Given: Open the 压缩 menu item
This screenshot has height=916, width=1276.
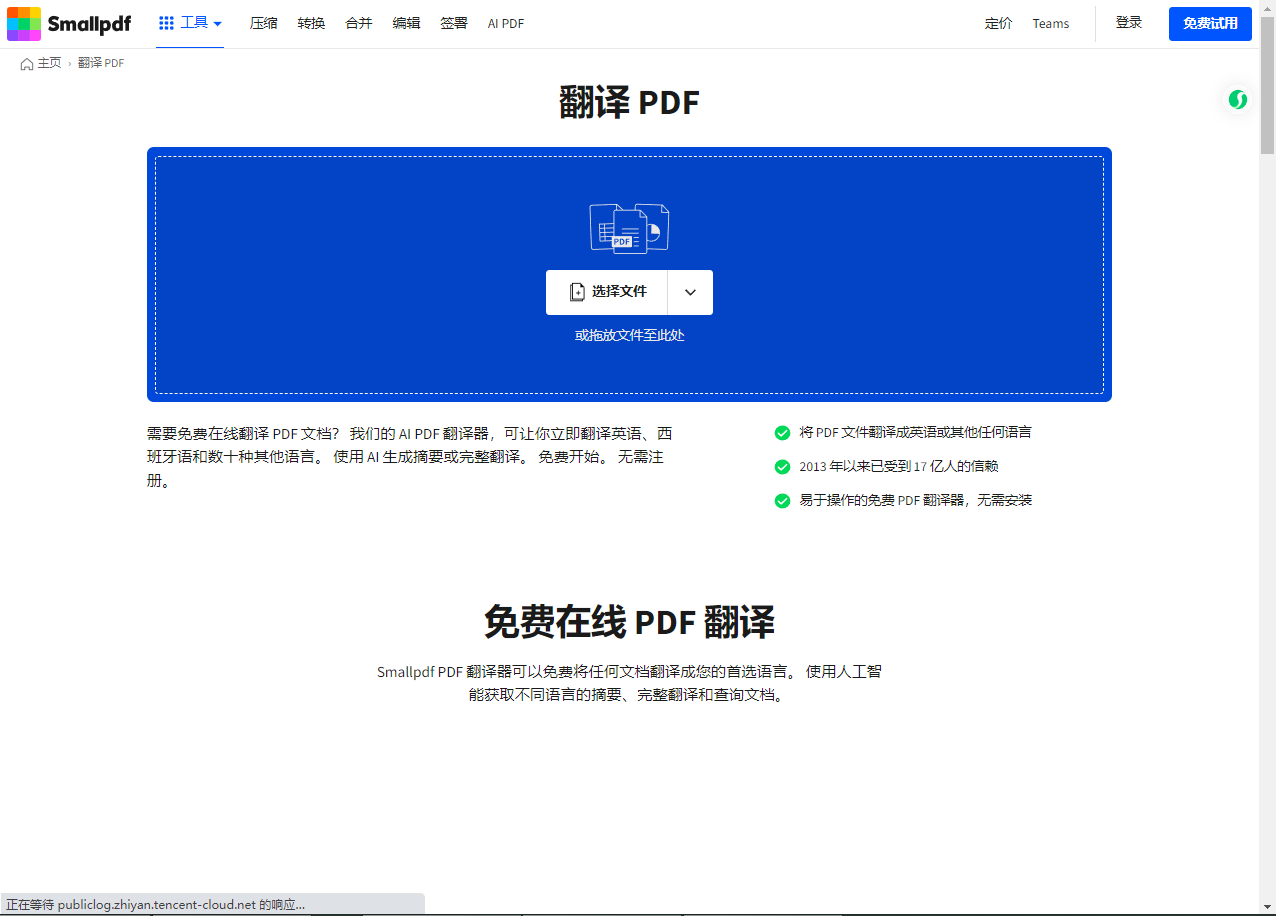Looking at the screenshot, I should point(263,23).
